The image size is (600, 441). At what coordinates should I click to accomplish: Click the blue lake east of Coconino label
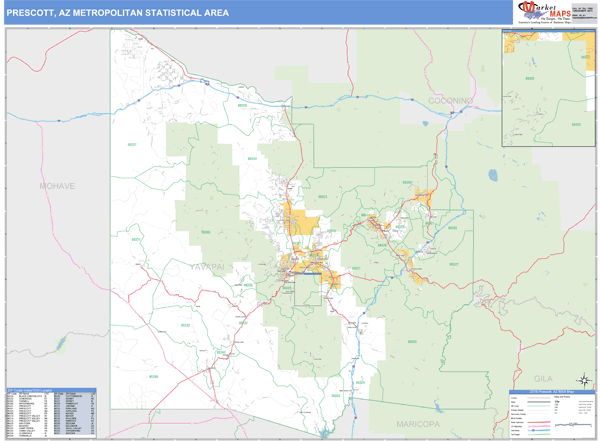point(492,175)
